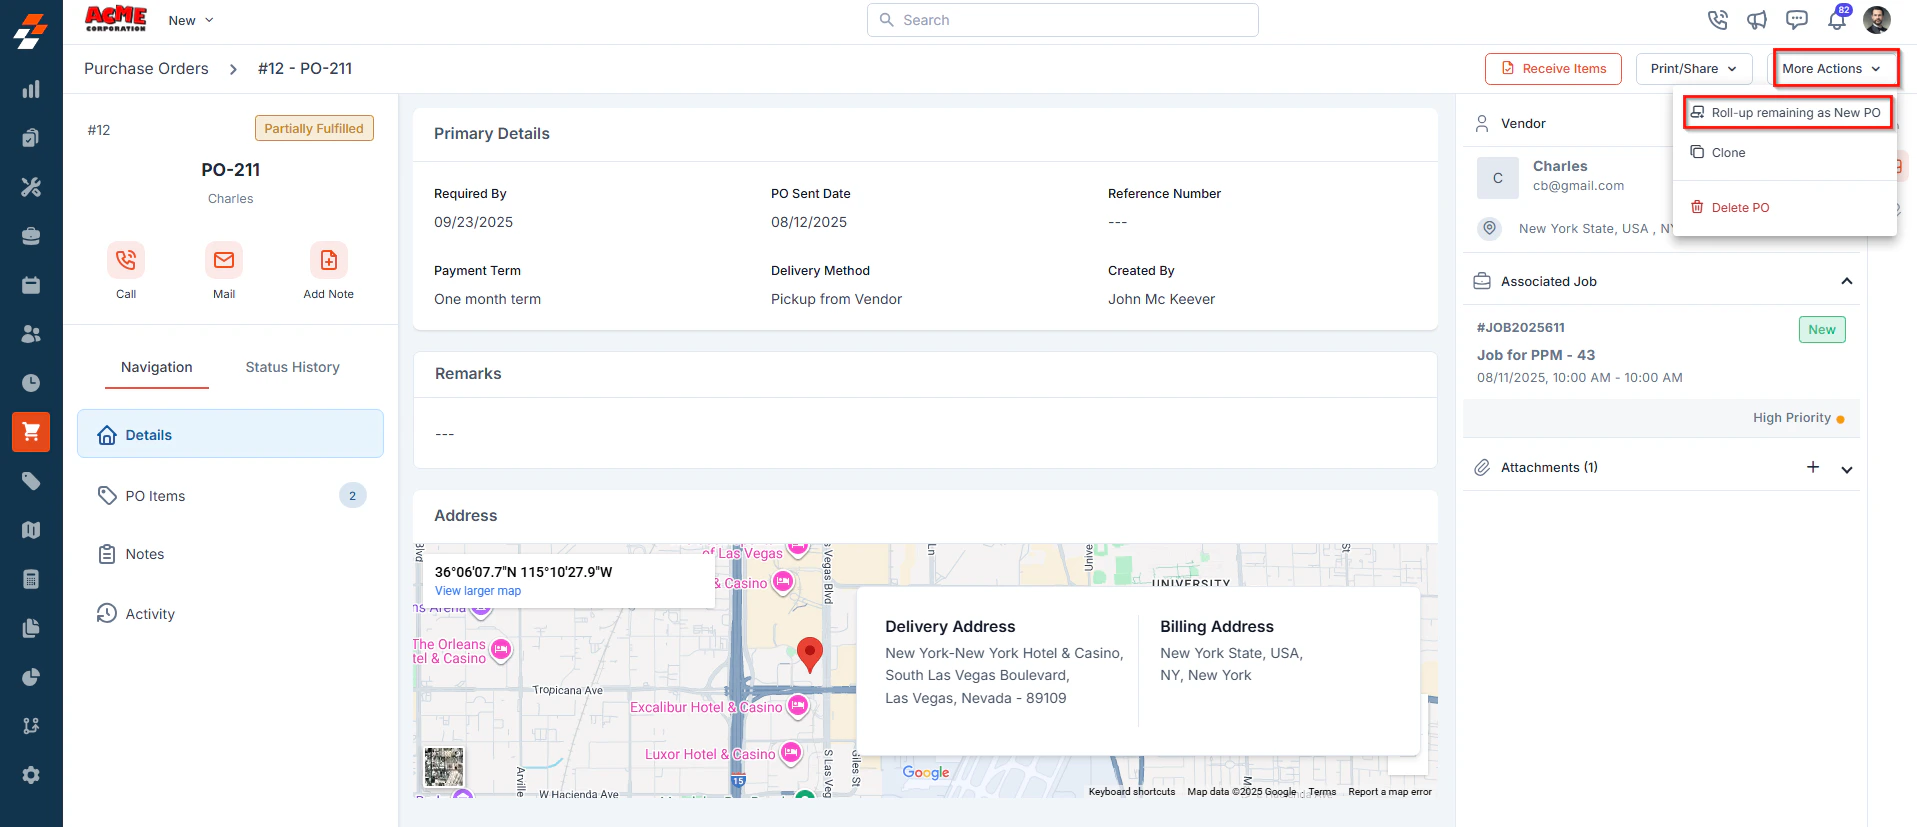
Task: Open the notifications bell icon
Action: (x=1837, y=20)
